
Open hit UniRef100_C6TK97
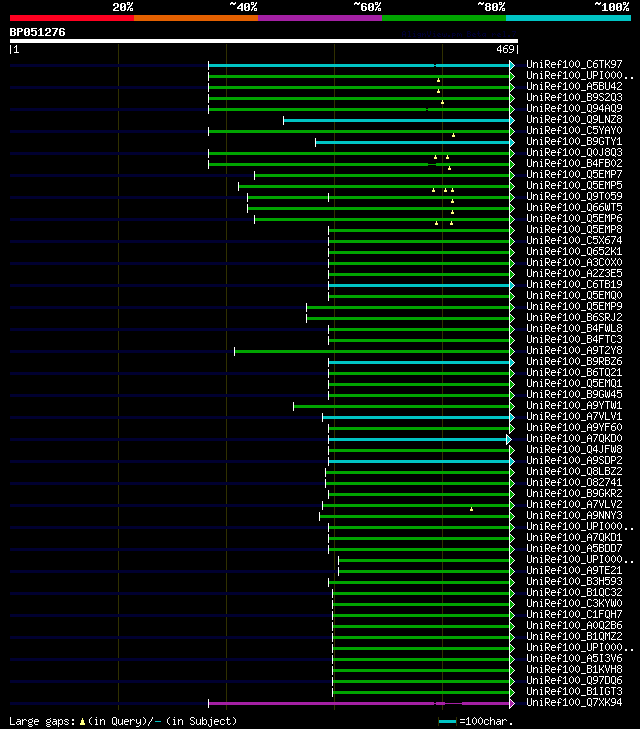point(574,64)
